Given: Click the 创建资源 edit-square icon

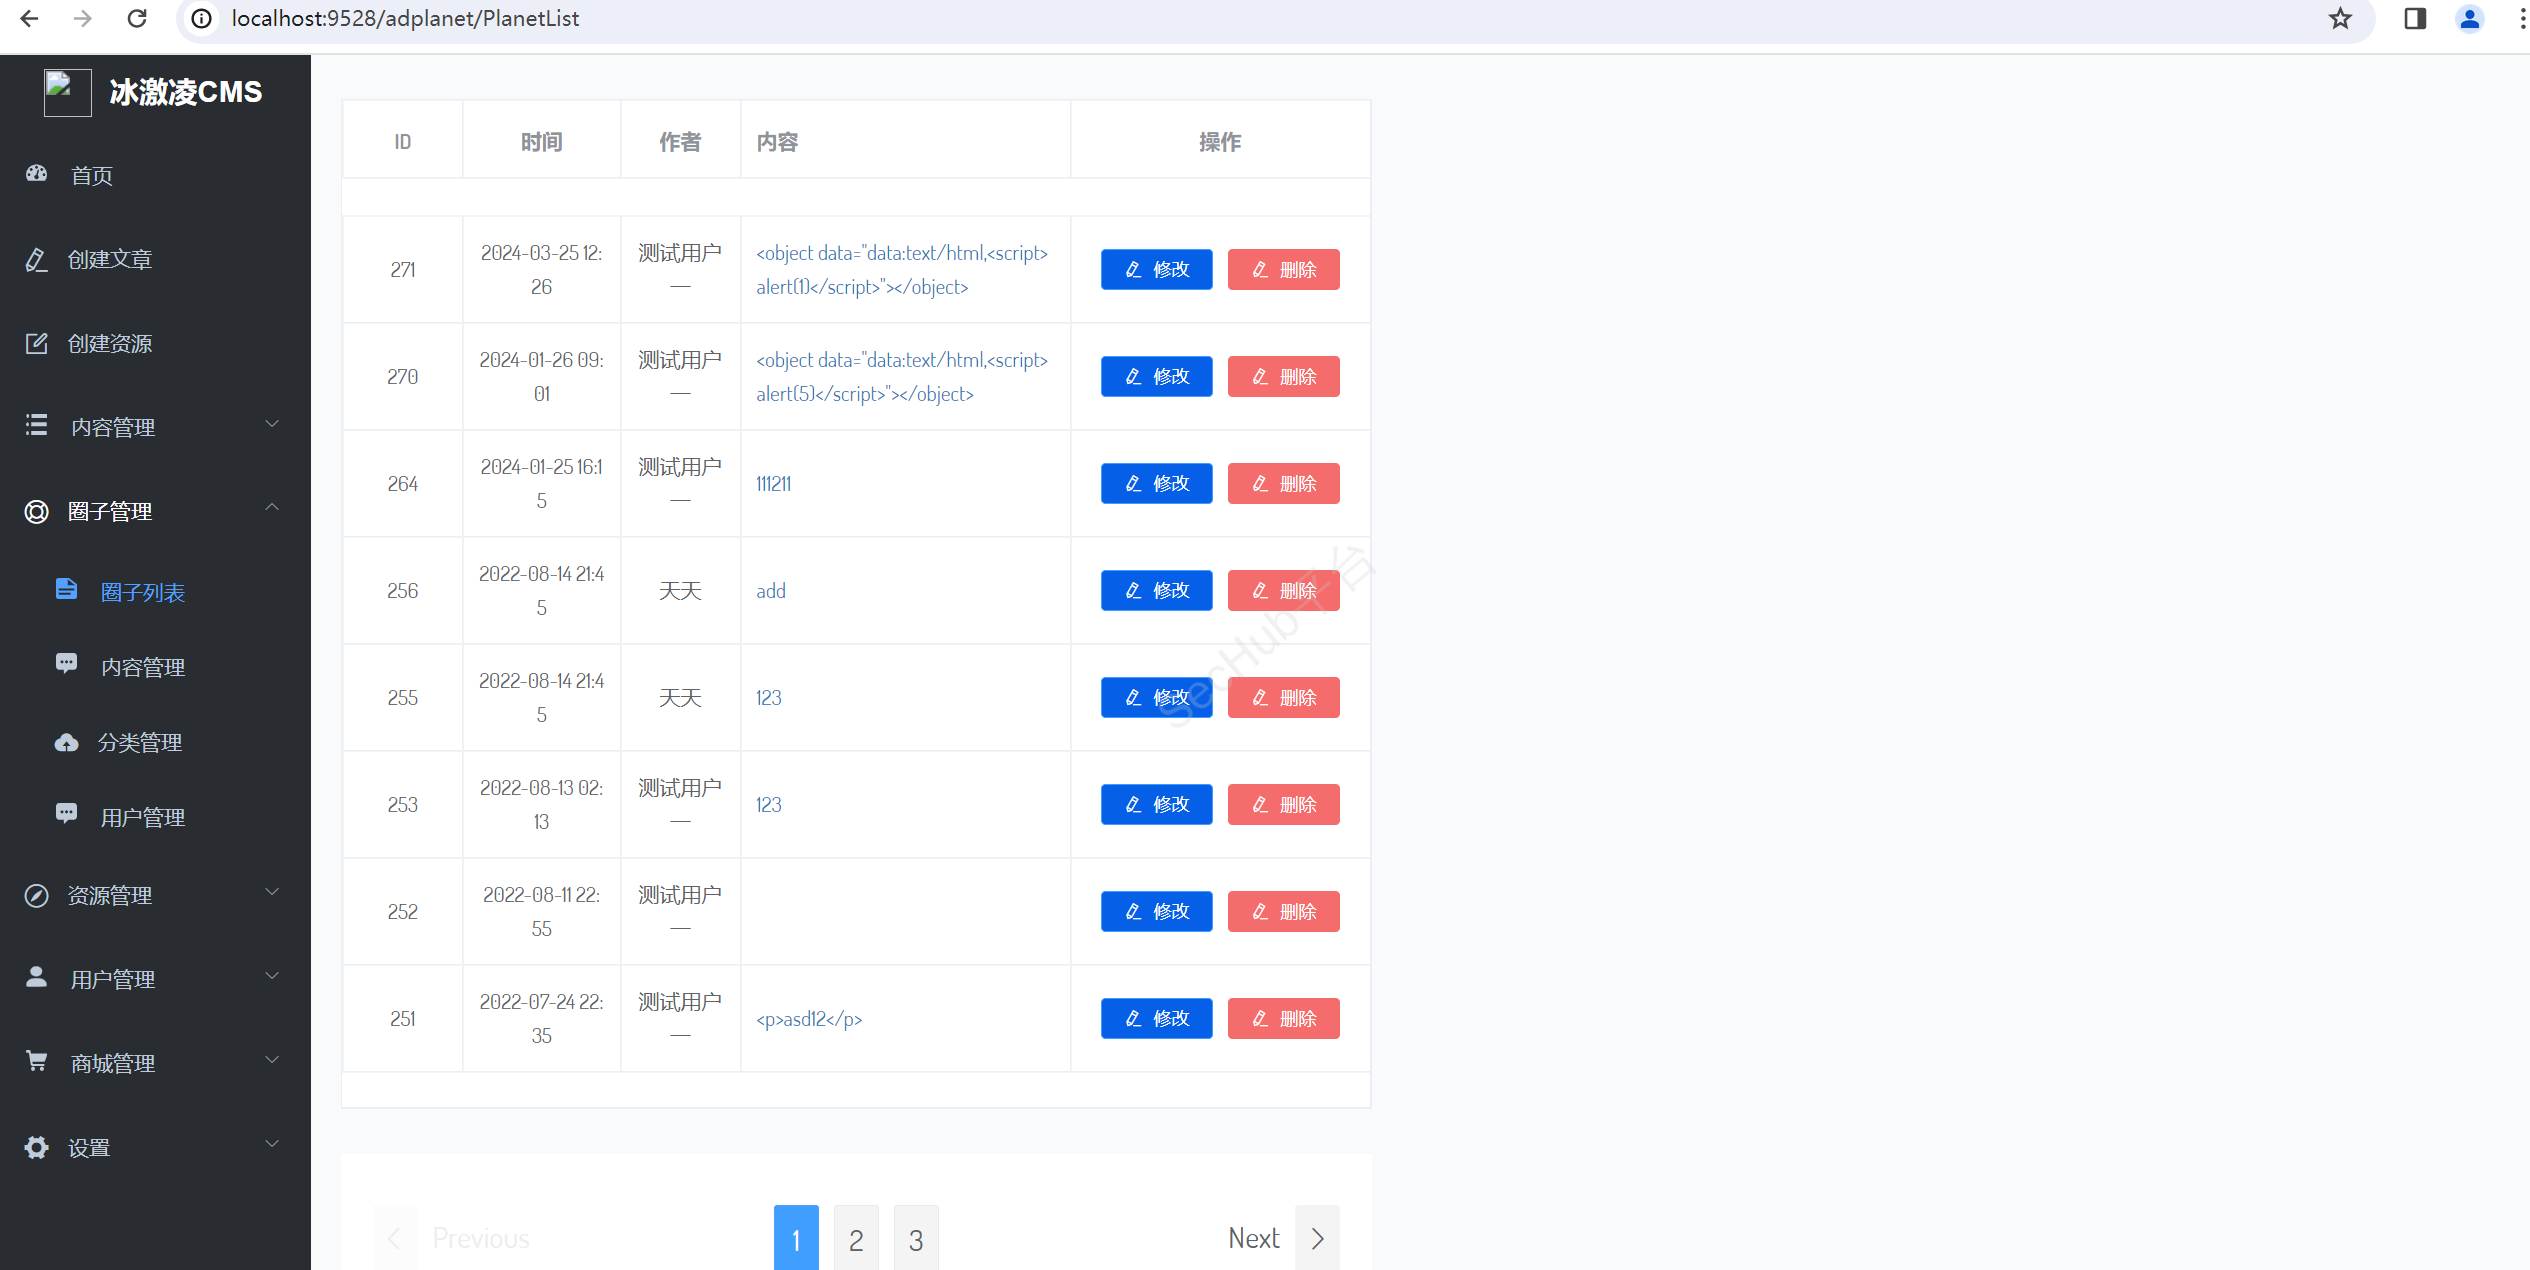Looking at the screenshot, I should tap(37, 343).
